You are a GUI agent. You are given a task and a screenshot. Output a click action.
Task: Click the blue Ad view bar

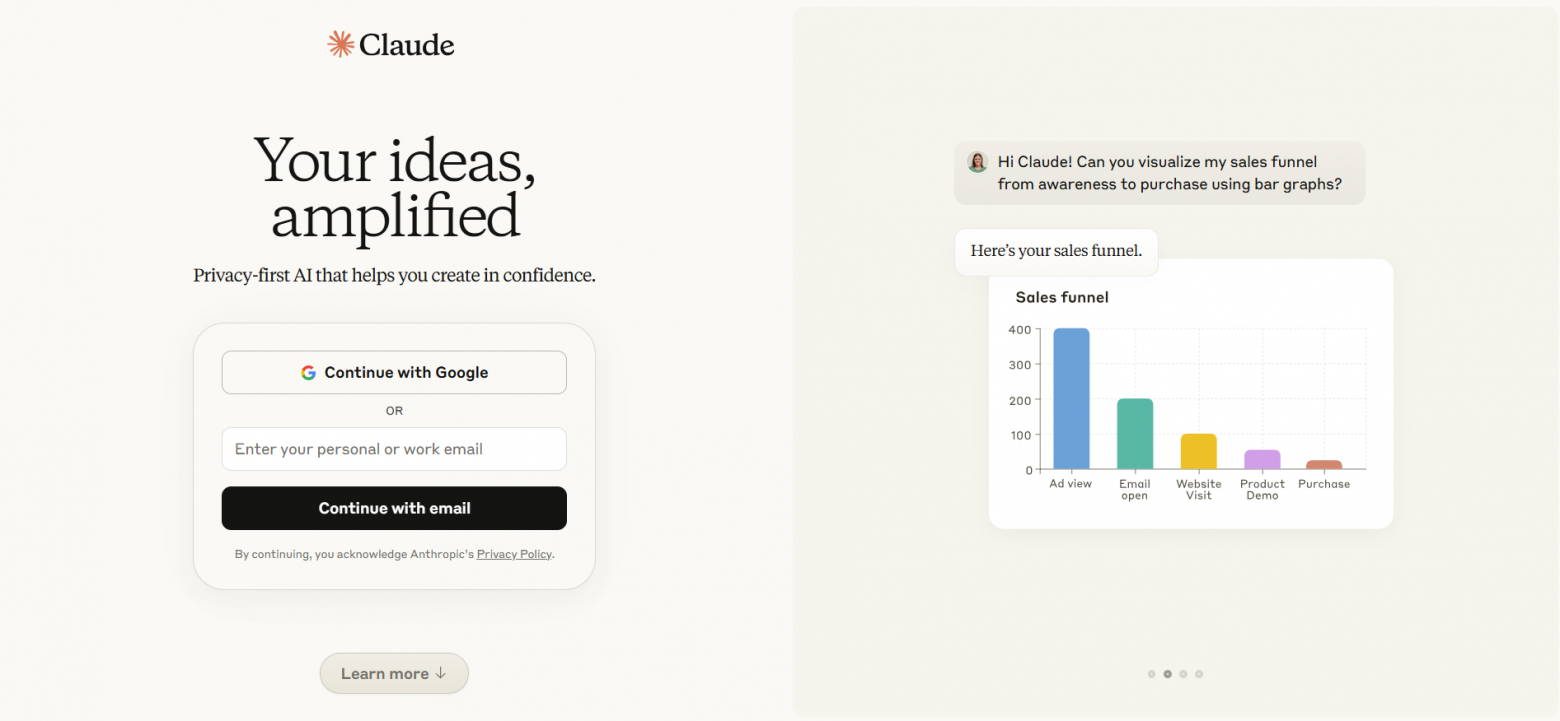(x=1071, y=399)
